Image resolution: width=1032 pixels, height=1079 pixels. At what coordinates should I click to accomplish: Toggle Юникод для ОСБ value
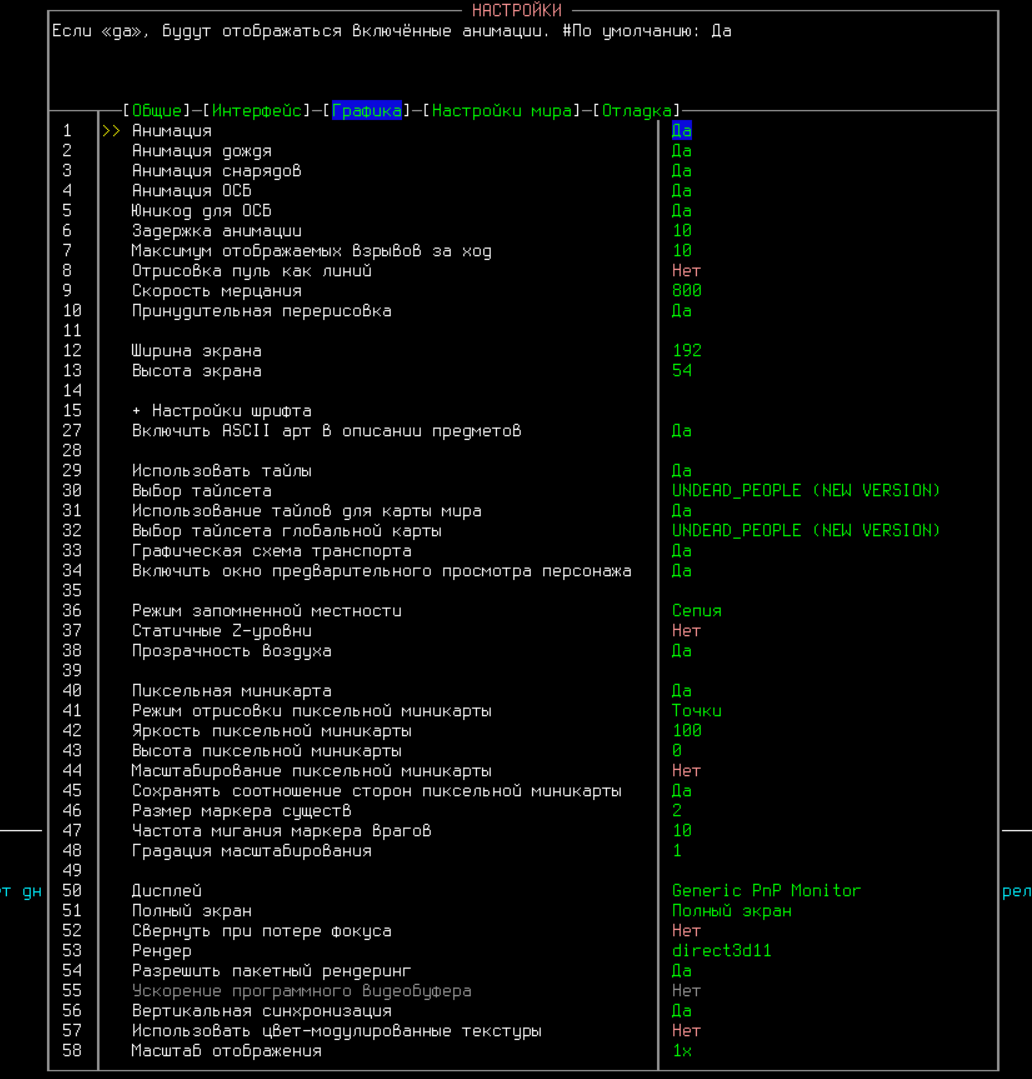point(682,210)
